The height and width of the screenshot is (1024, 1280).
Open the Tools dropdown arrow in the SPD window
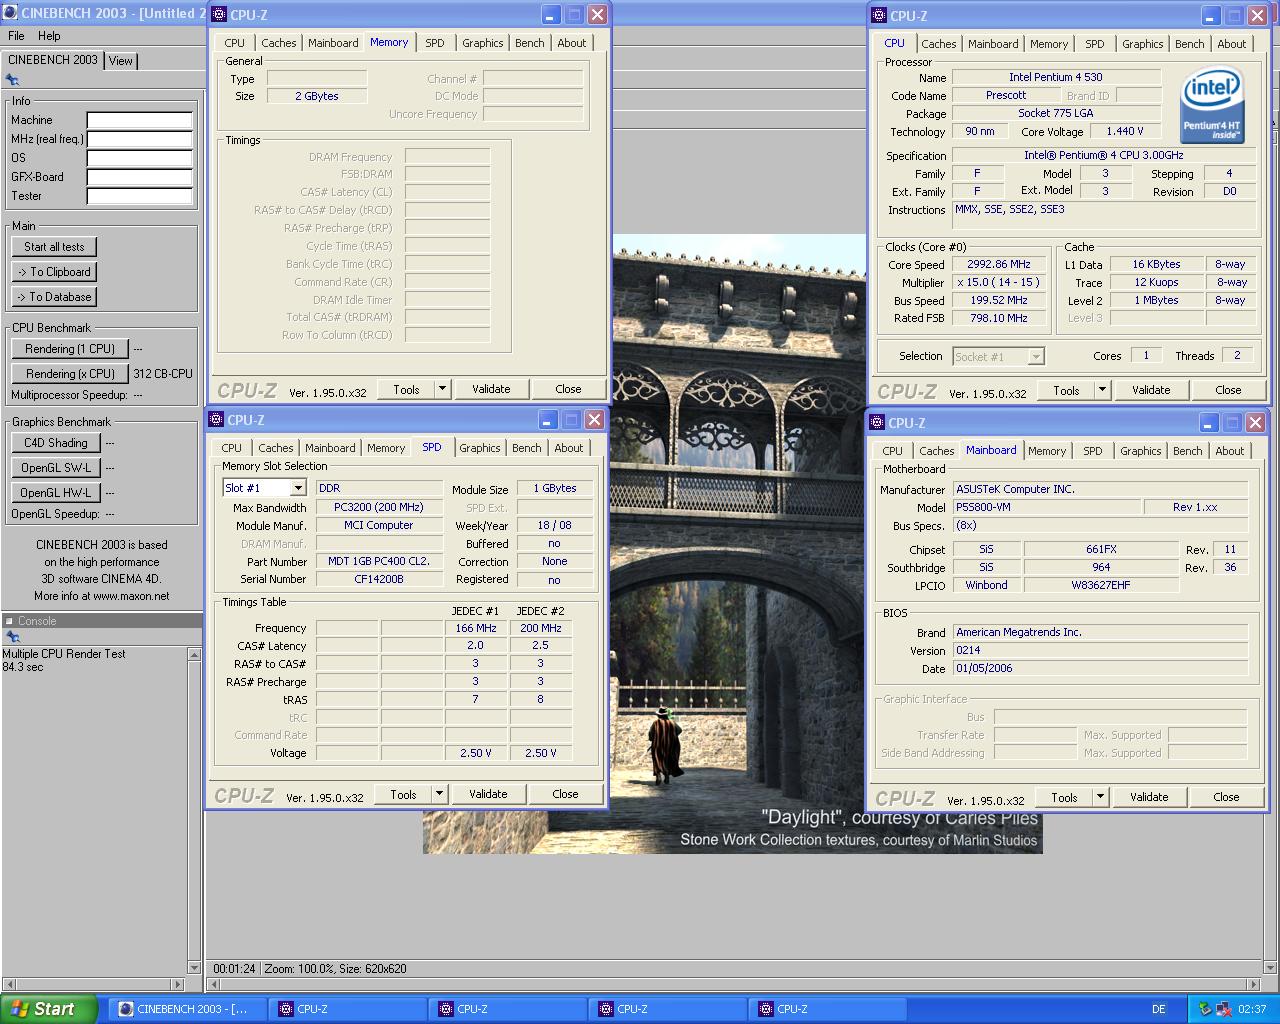pyautogui.click(x=439, y=794)
